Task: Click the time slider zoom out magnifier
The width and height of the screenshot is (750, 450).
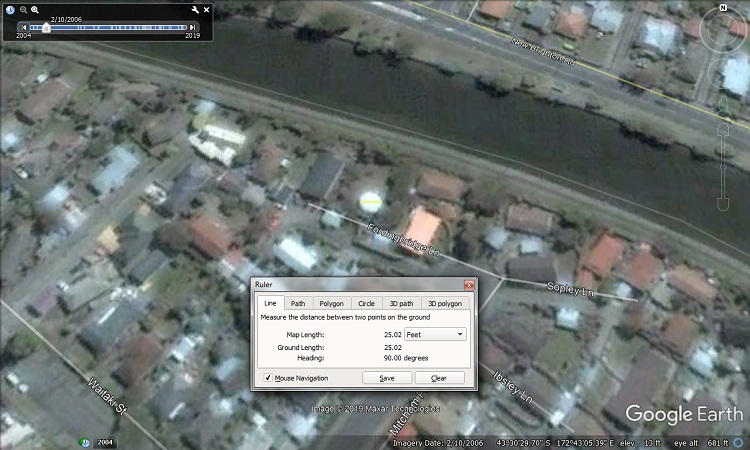Action: click(22, 9)
